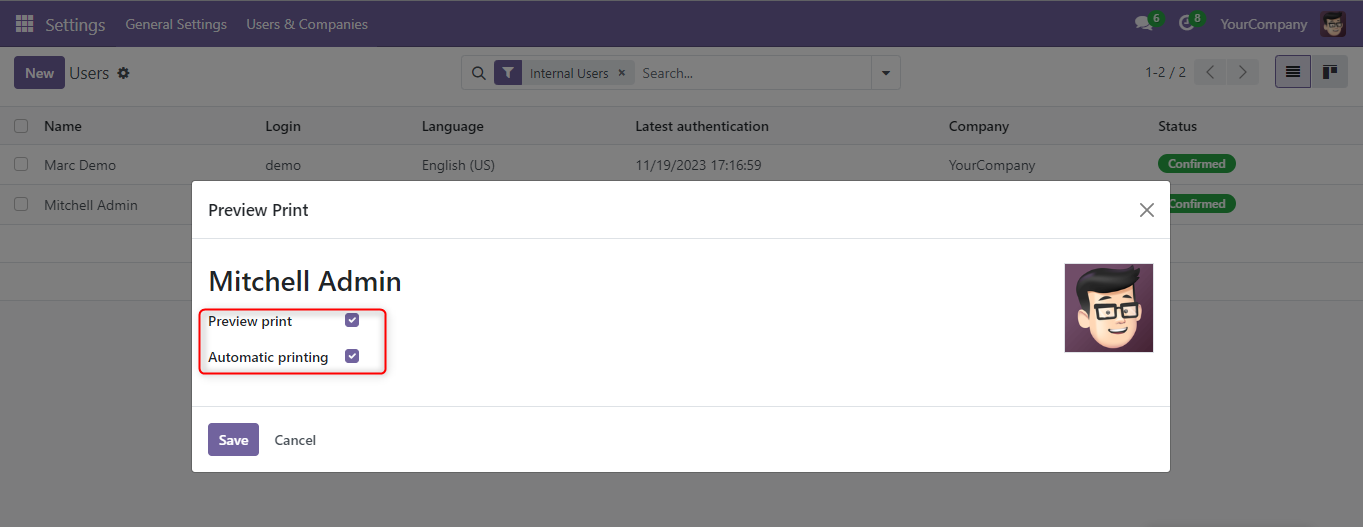
Task: Open the conversations chat icon
Action: (1143, 24)
